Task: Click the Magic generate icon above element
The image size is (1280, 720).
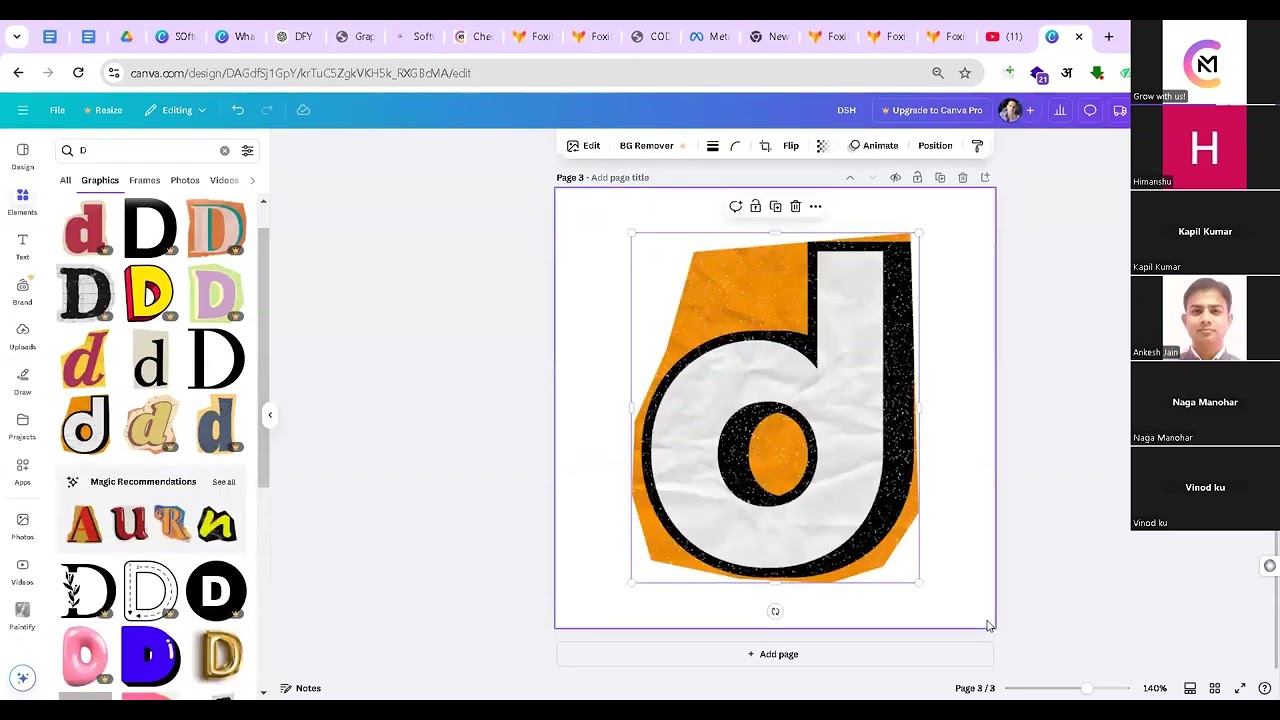Action: pyautogui.click(x=735, y=206)
